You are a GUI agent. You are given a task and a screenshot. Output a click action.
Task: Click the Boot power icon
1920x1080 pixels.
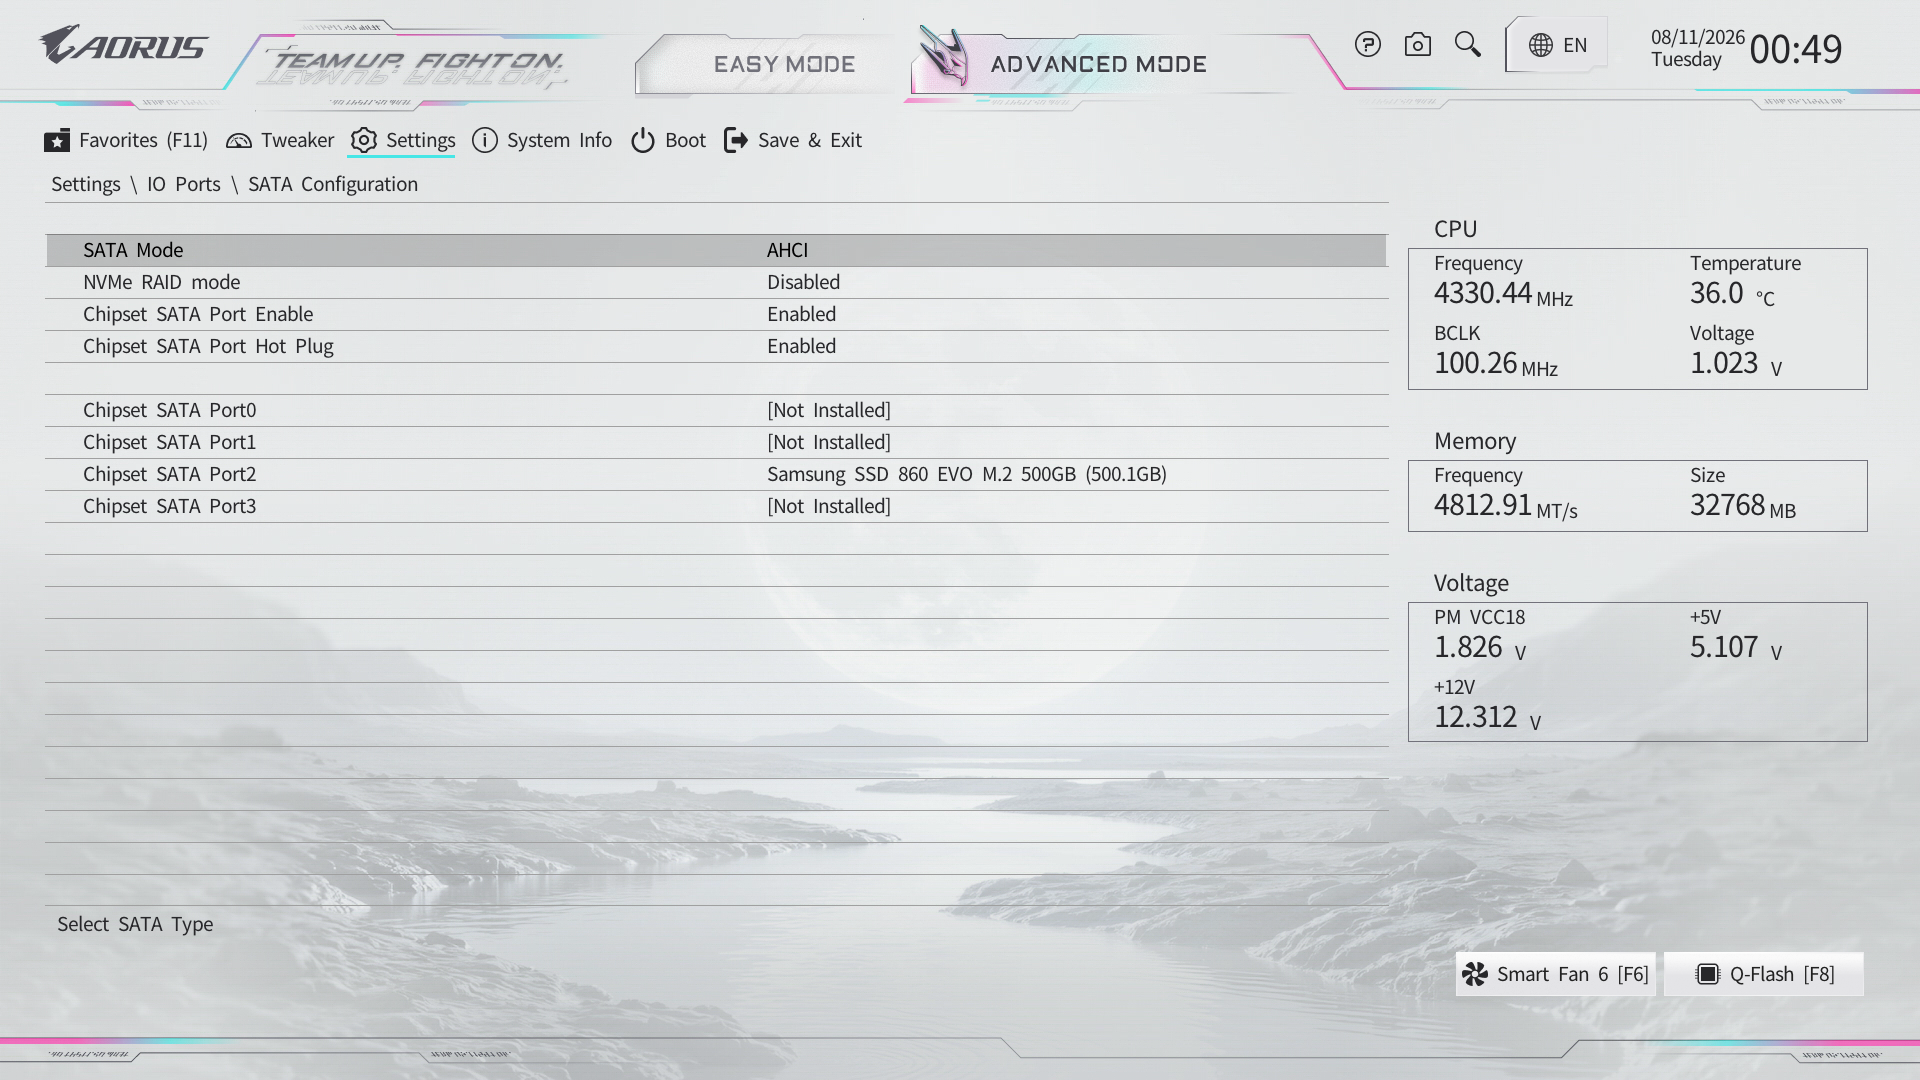(x=643, y=140)
